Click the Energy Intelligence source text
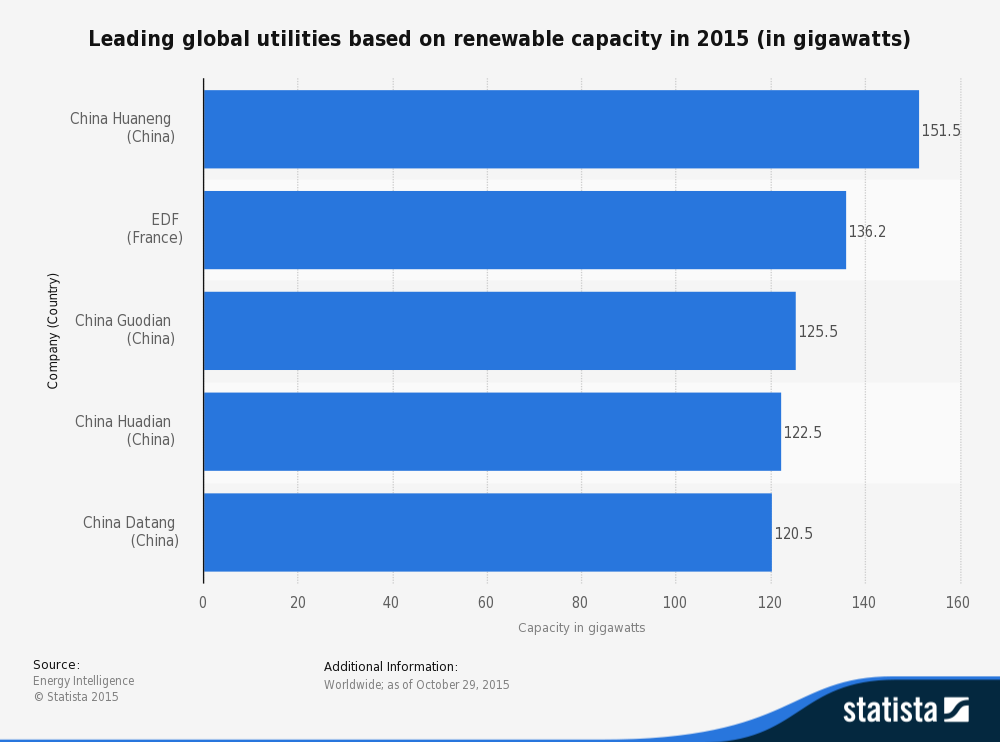This screenshot has width=1000, height=743. tap(84, 681)
